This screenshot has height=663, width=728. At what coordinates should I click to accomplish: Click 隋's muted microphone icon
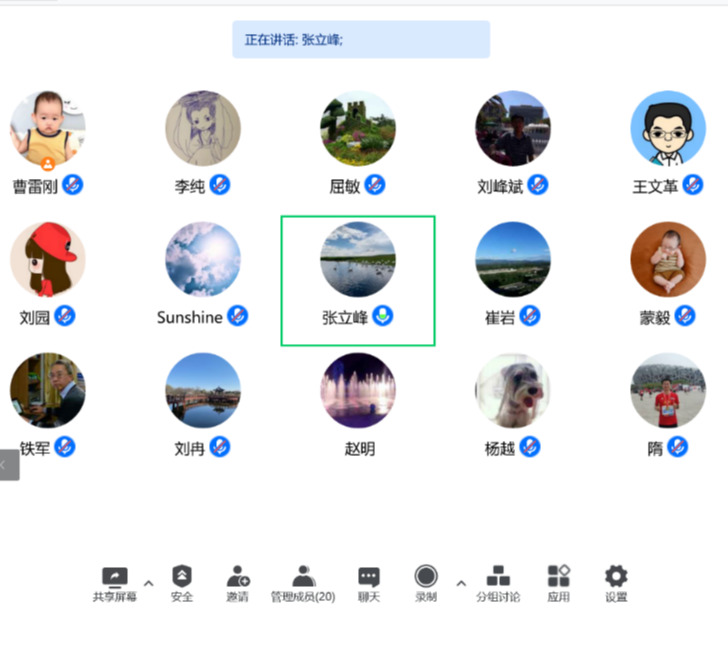677,447
